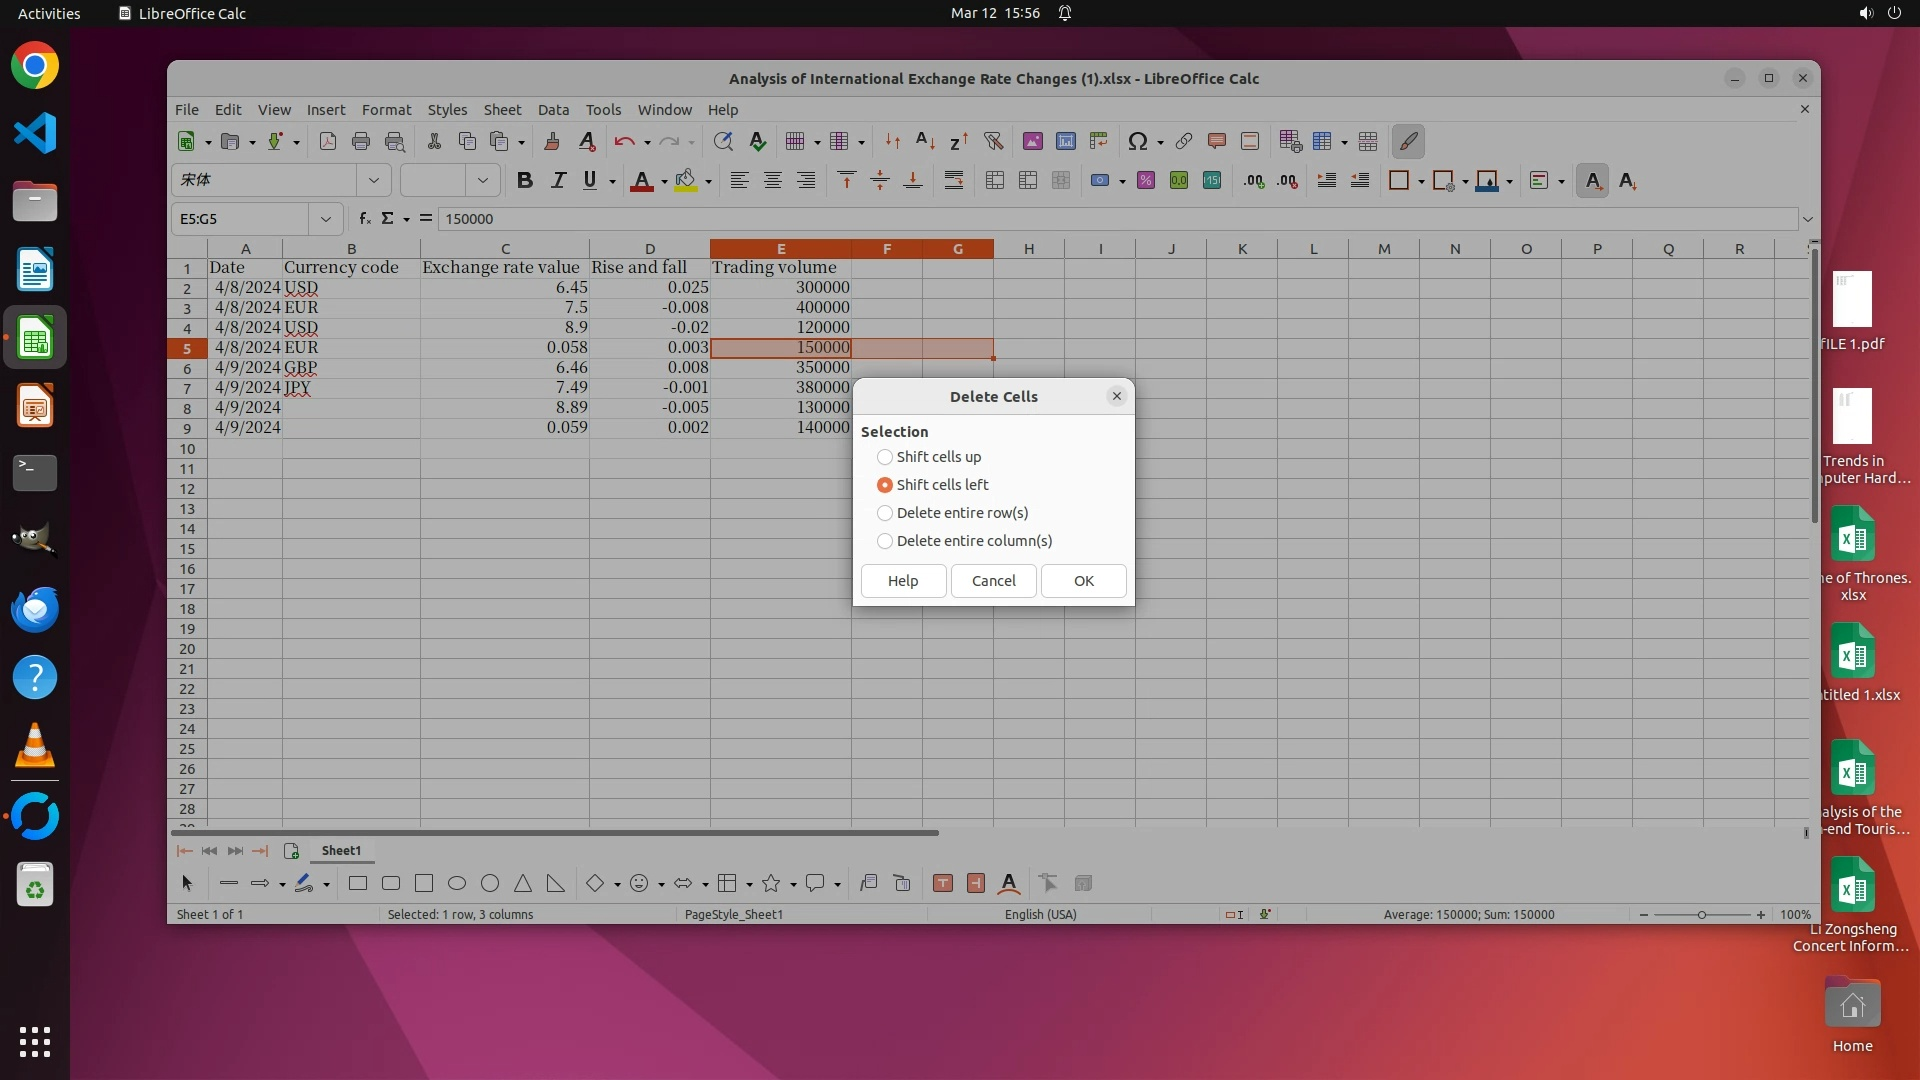Click the zoom slider in status bar
This screenshot has width=1920, height=1080.
pyautogui.click(x=1701, y=915)
